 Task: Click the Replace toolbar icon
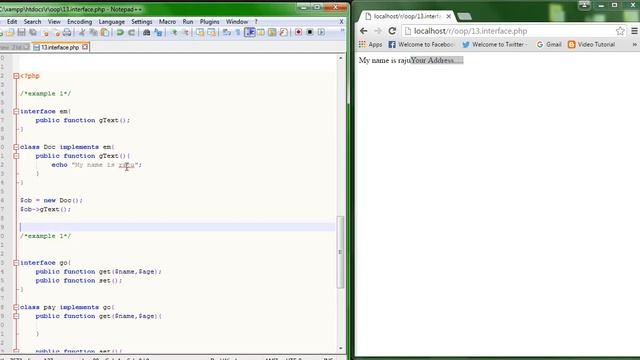158,32
